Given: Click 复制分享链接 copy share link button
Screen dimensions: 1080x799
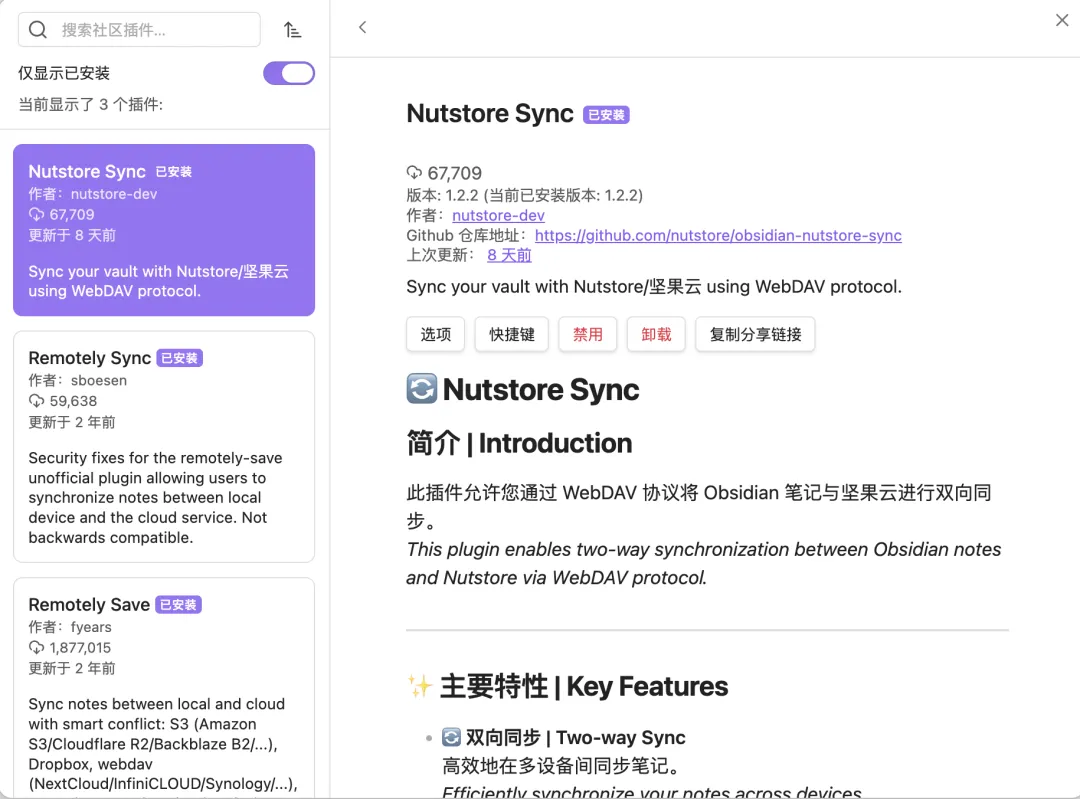Looking at the screenshot, I should [755, 335].
